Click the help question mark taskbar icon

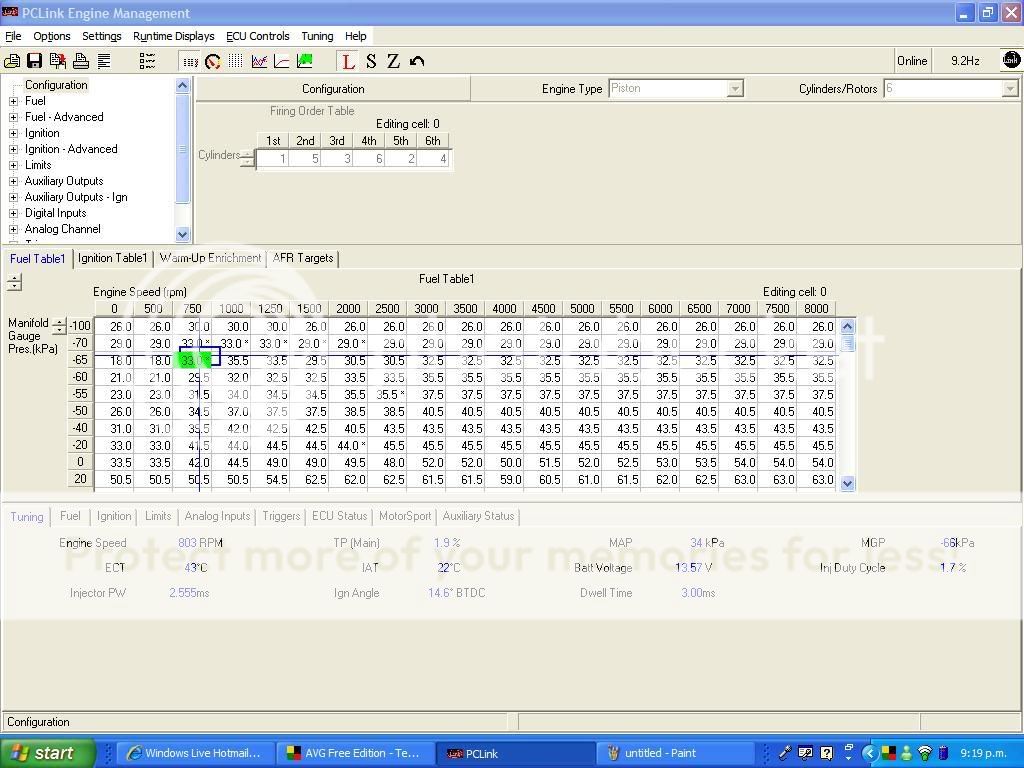tap(826, 753)
